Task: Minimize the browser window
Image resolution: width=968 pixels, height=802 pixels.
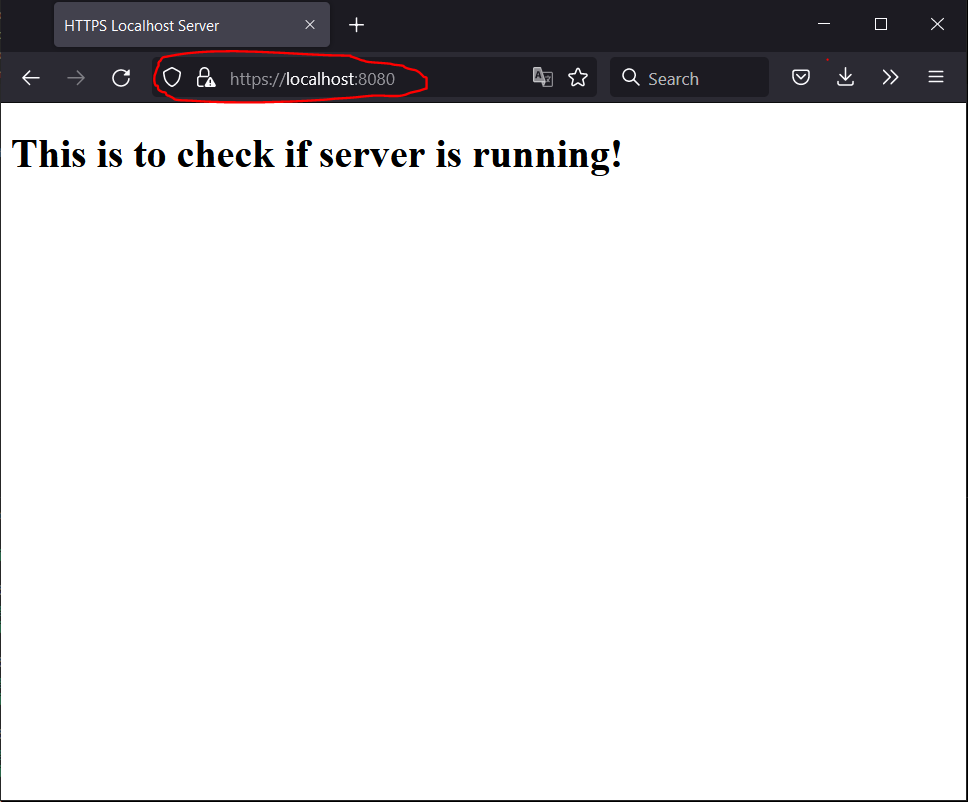Action: tap(824, 24)
